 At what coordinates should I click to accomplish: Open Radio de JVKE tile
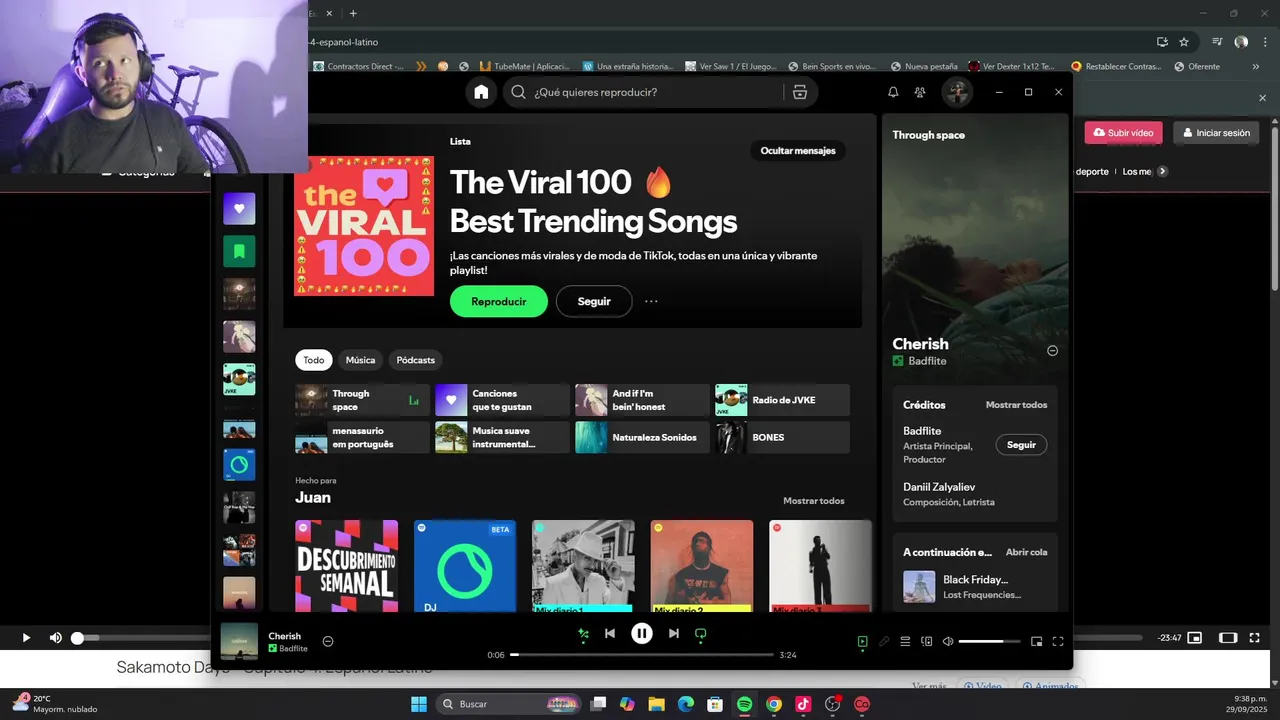pos(782,400)
